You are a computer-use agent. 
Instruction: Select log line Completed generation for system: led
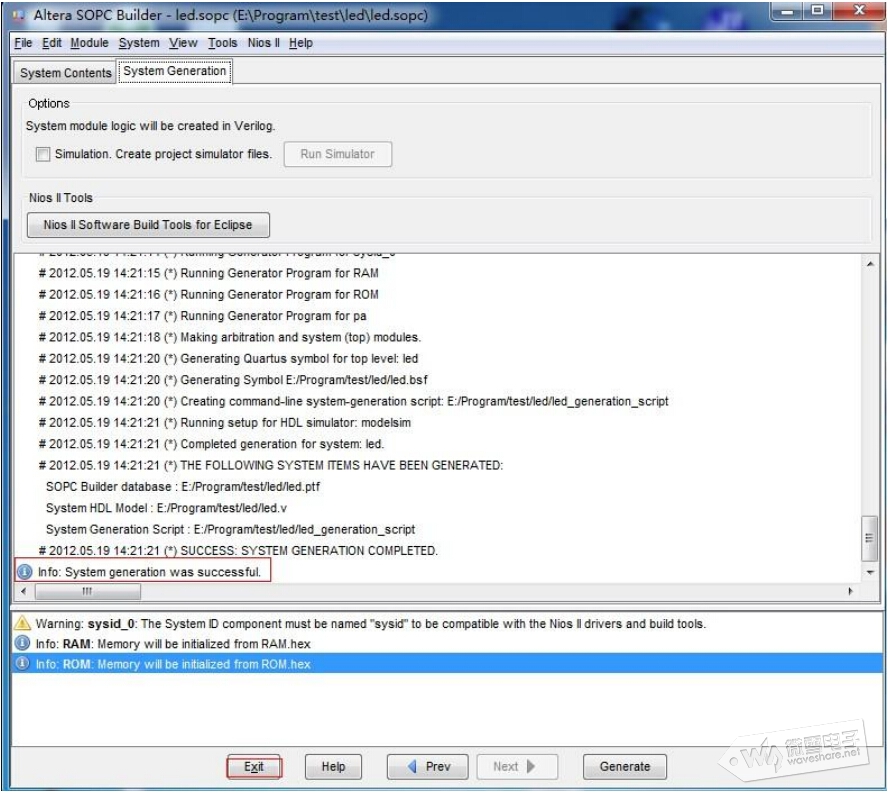tap(211, 444)
